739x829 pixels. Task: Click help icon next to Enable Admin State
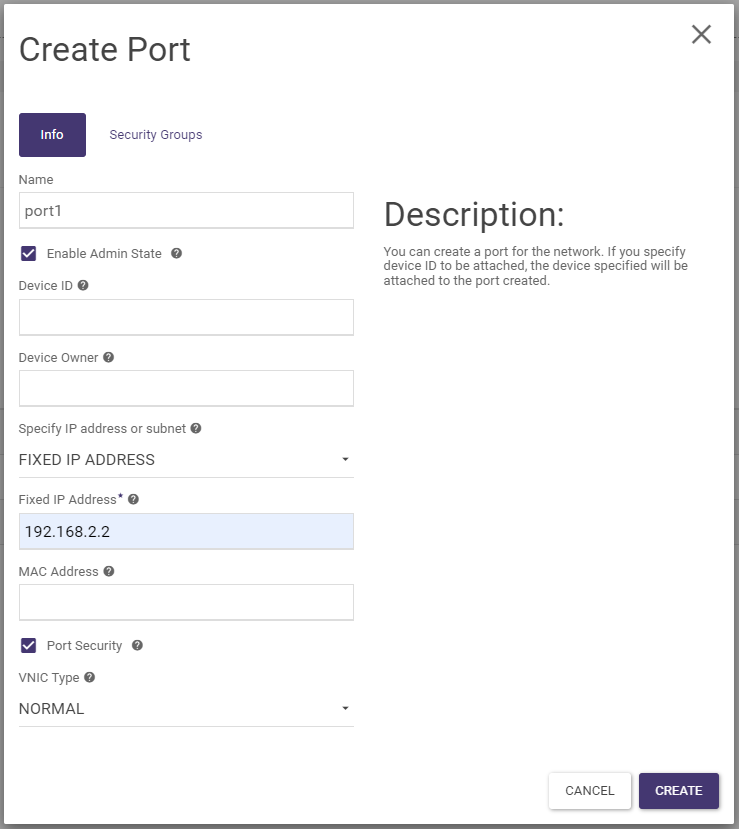coord(176,254)
